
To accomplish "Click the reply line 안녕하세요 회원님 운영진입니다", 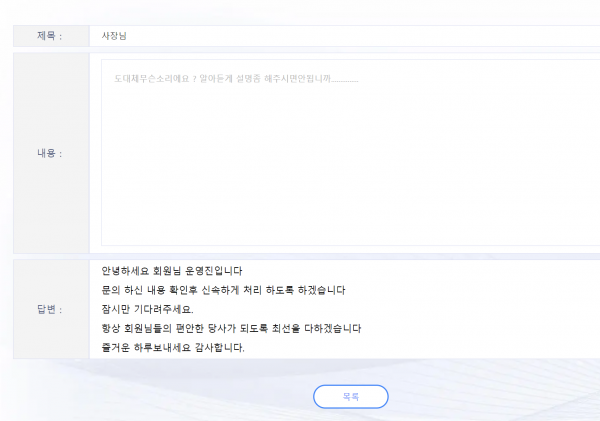I will [x=172, y=271].
